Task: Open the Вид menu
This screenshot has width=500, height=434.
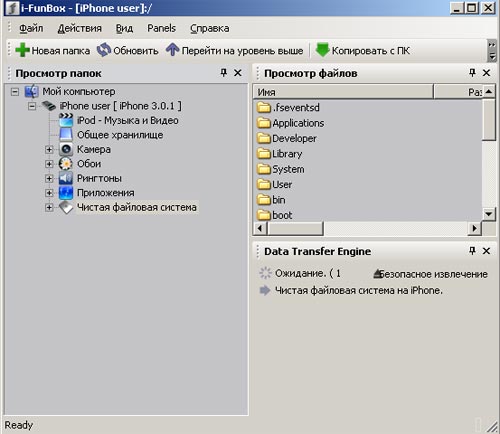Action: 124,28
